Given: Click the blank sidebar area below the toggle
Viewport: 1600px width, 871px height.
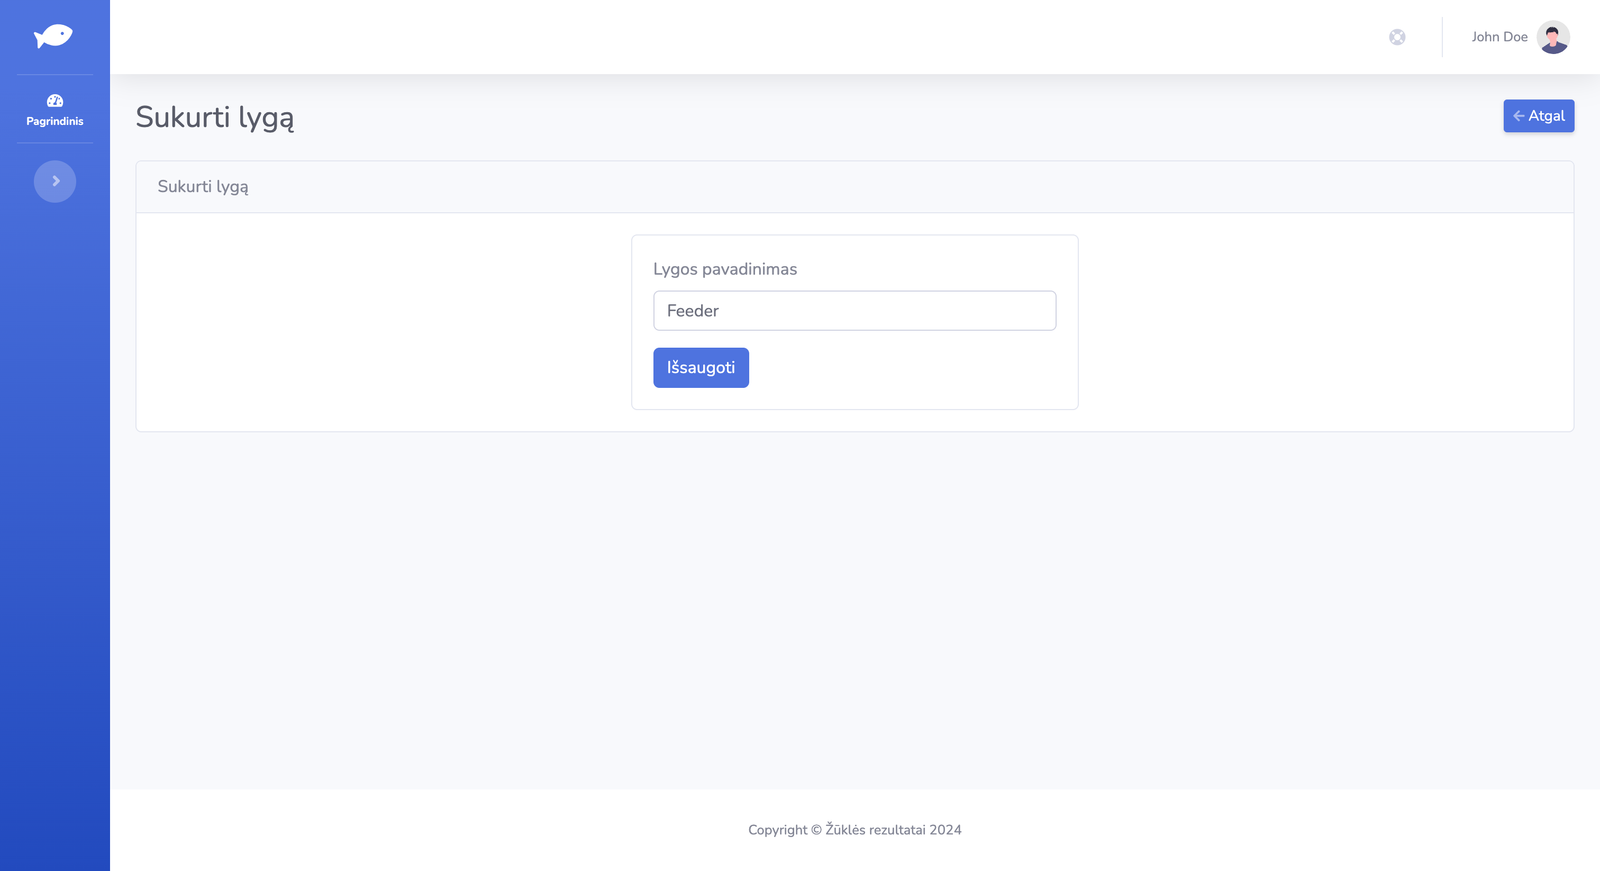Looking at the screenshot, I should point(55,500).
